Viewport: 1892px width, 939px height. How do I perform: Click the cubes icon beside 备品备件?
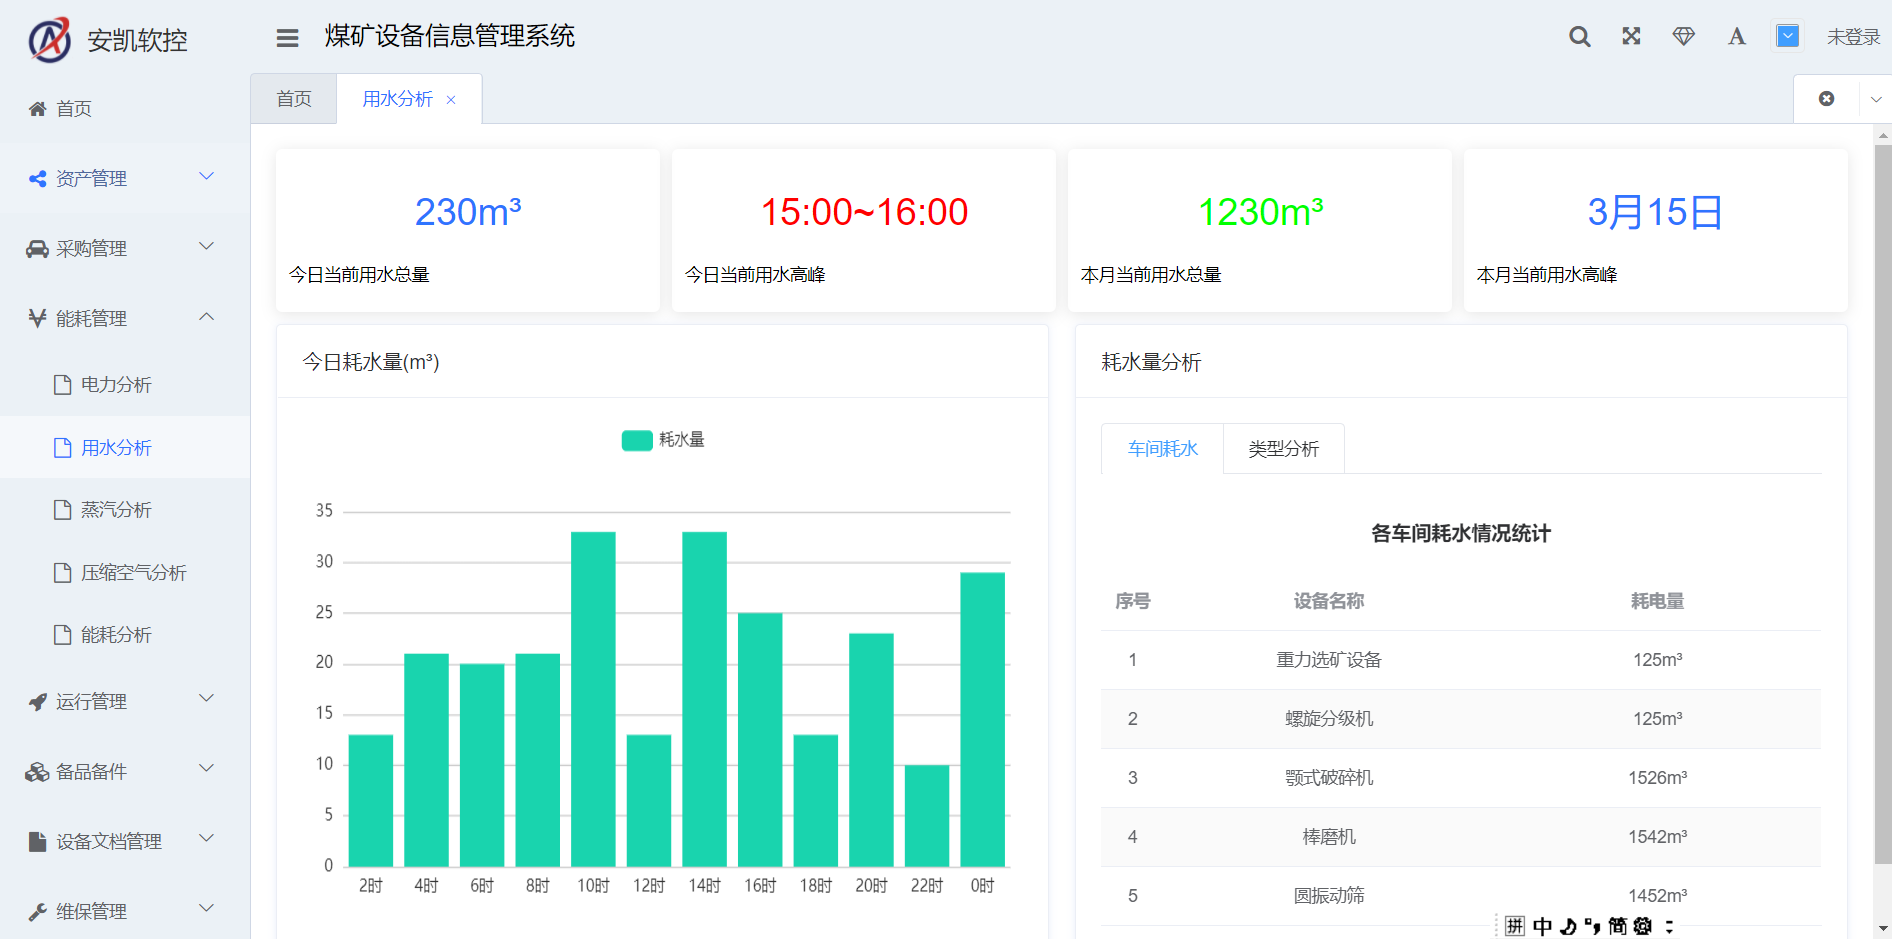pyautogui.click(x=37, y=772)
